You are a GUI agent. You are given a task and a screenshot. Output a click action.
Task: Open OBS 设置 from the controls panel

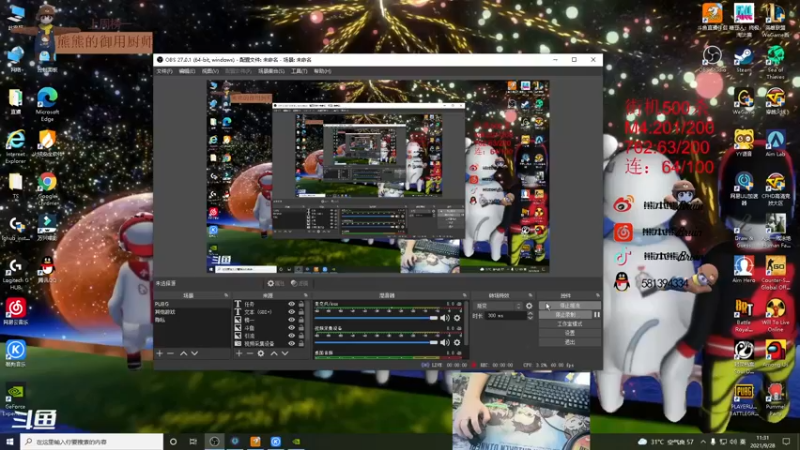569,333
